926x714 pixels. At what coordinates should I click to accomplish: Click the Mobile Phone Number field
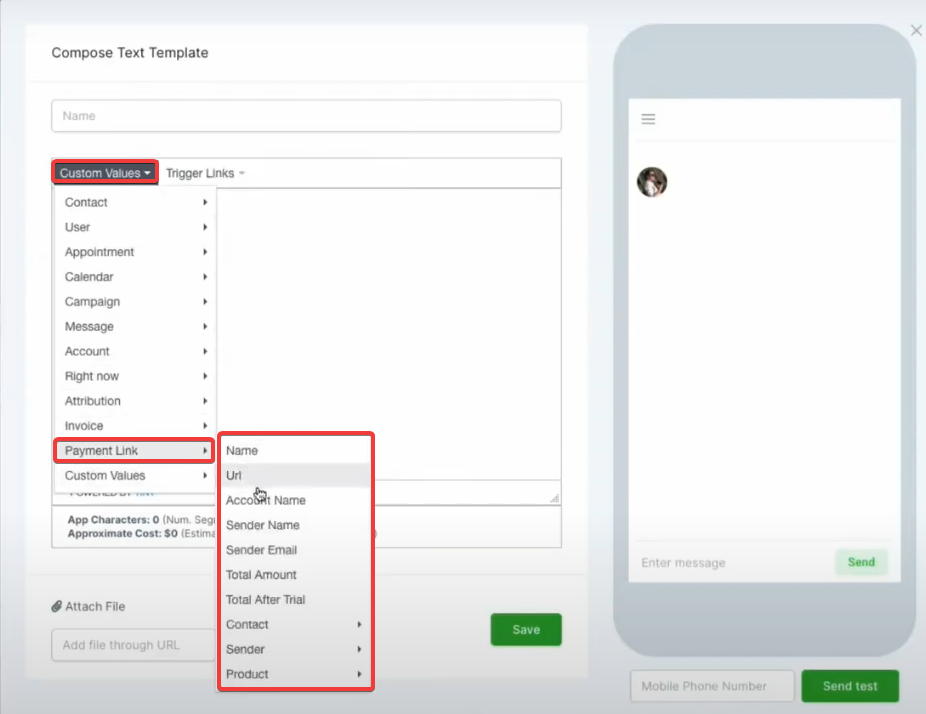712,686
